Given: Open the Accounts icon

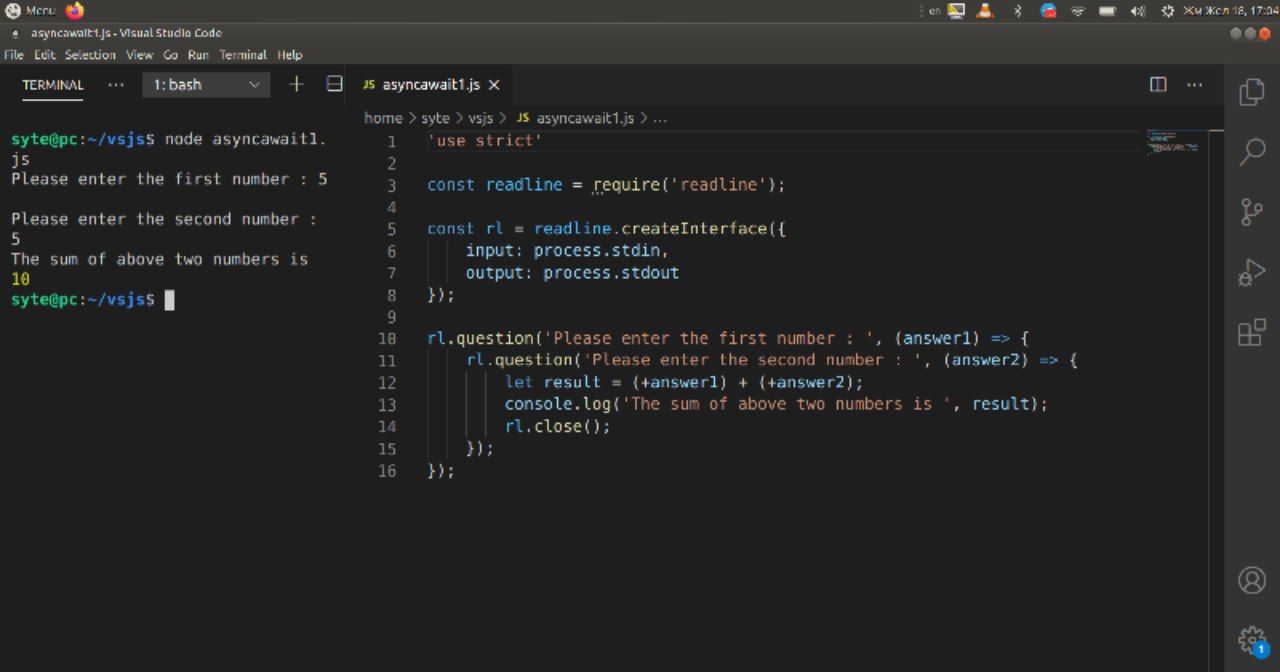Looking at the screenshot, I should coord(1251,580).
